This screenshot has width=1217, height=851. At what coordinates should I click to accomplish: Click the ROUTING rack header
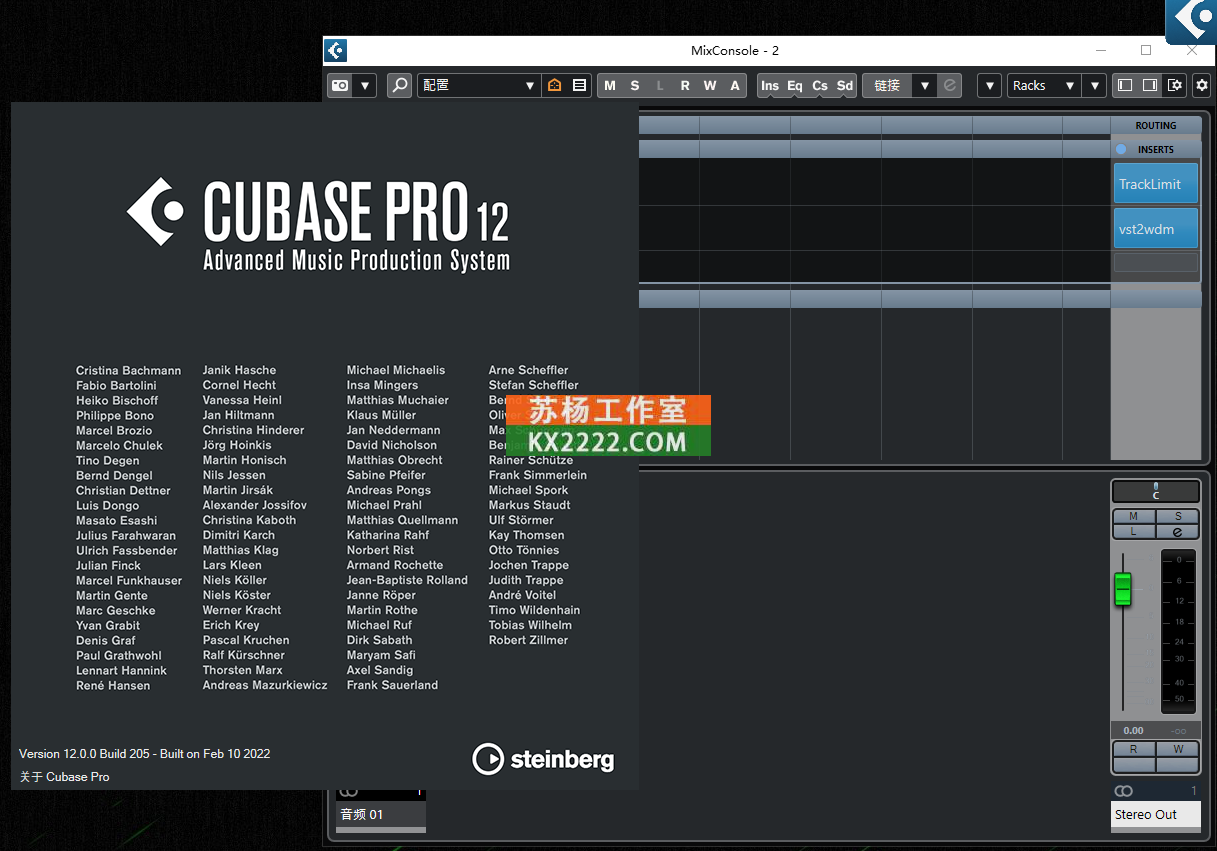(x=1156, y=126)
